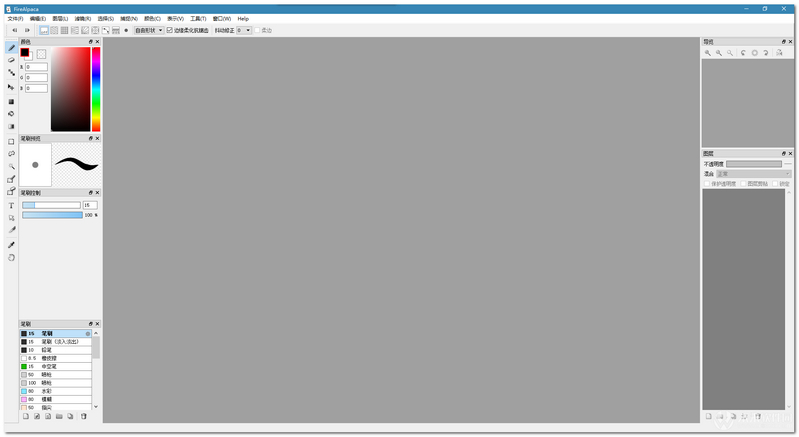Click the rainbow hue slider strip
Screen dimensions: 799x437
pyautogui.click(x=96, y=89)
